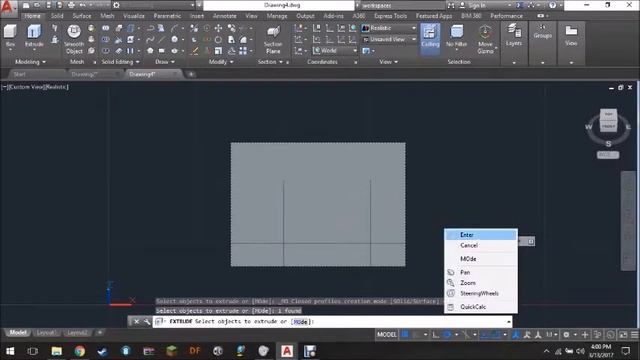Select MOde in the context menu

pos(481,259)
